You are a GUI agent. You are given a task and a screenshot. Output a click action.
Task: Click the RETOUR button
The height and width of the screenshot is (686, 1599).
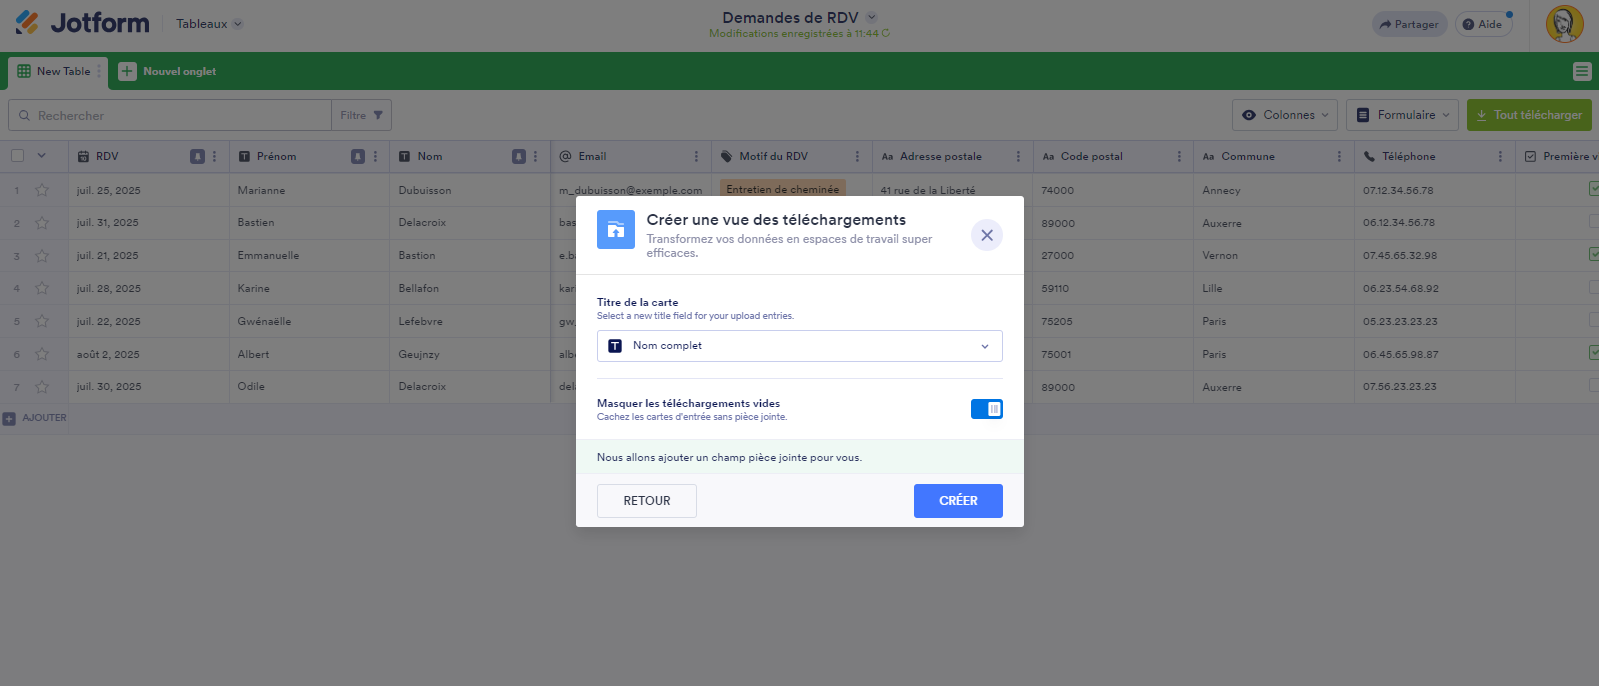(x=647, y=501)
